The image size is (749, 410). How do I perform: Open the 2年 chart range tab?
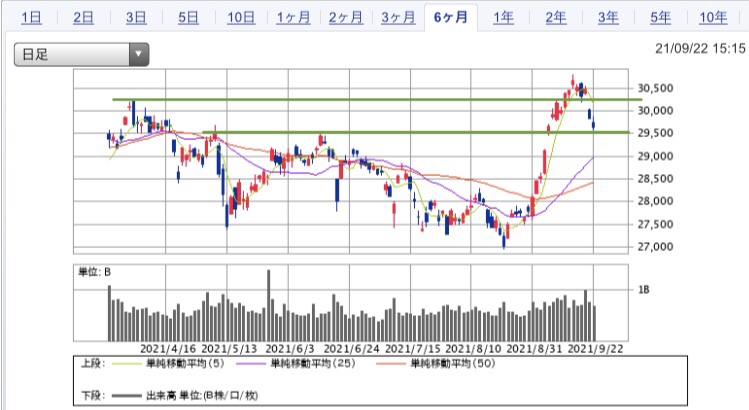pos(556,18)
